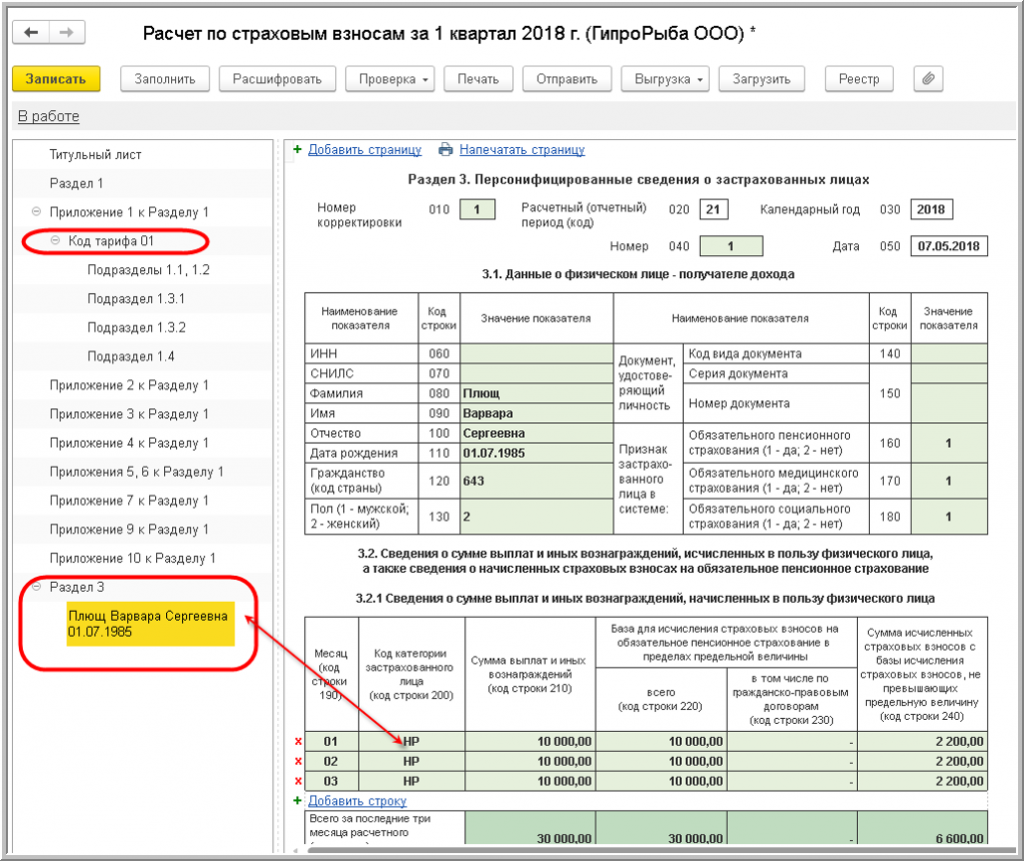Select Приложение 3 к Разделу 1

click(x=129, y=414)
